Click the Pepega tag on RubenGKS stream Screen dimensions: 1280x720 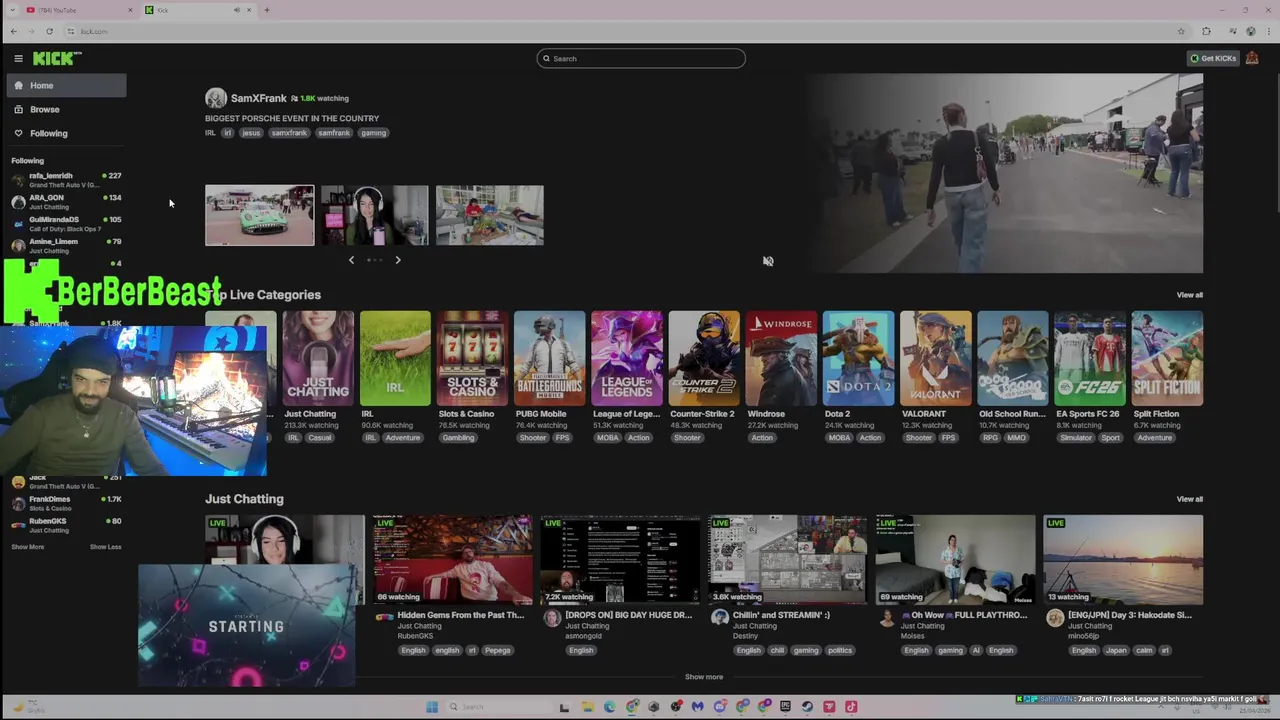pos(497,650)
